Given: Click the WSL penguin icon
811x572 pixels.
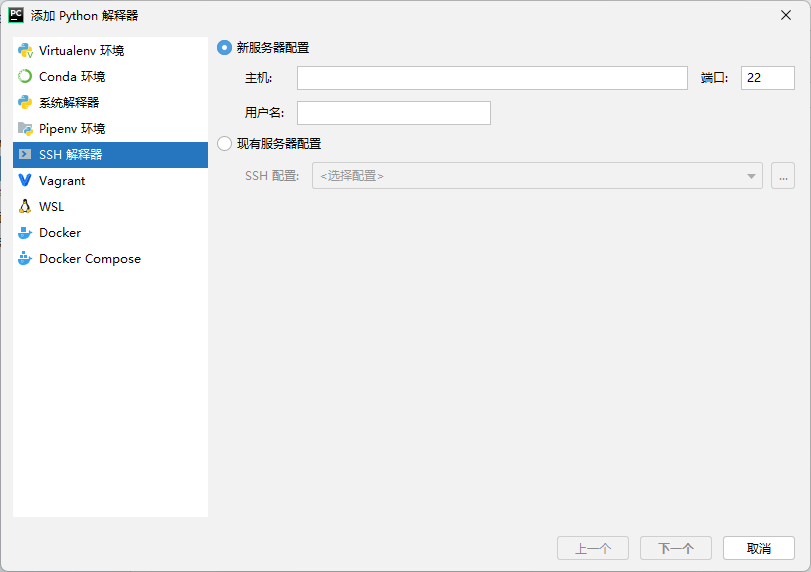Looking at the screenshot, I should click(x=25, y=206).
